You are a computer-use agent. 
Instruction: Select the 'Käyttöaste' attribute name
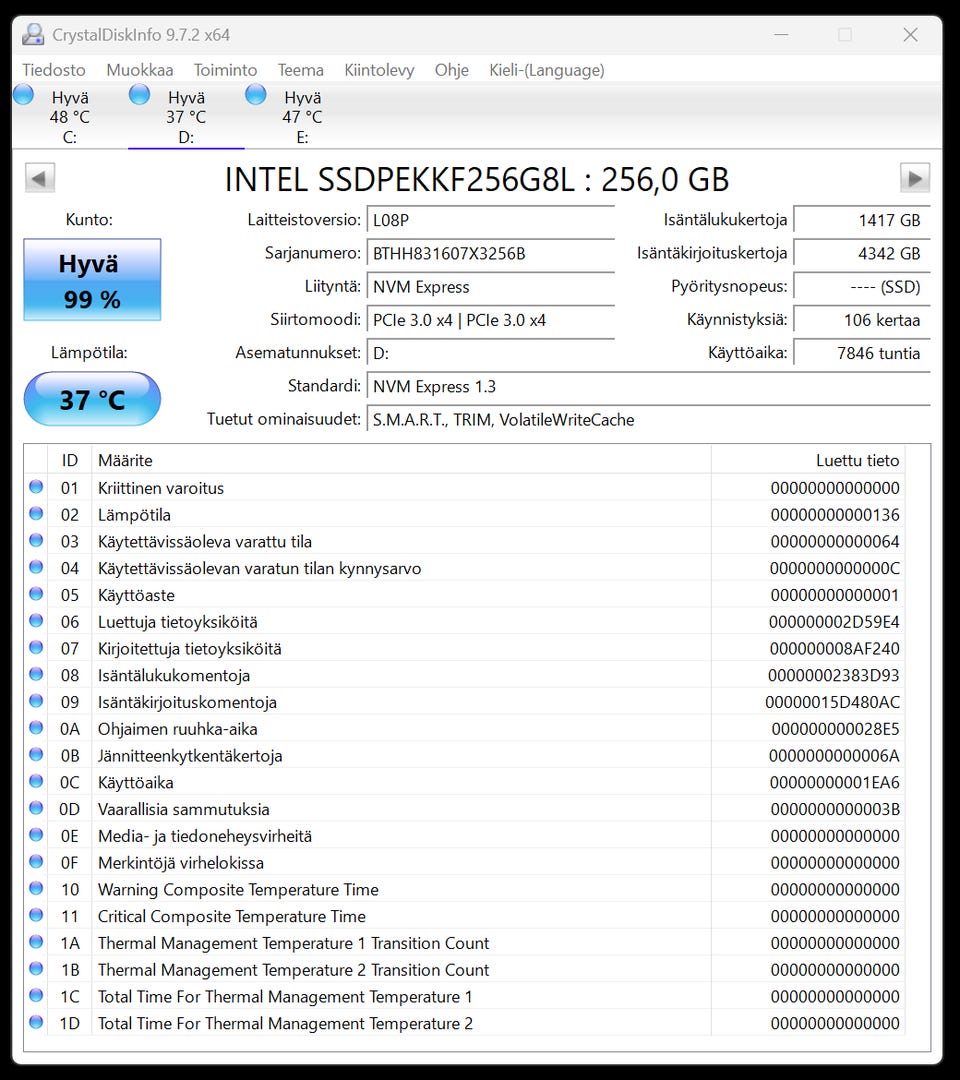pyautogui.click(x=136, y=595)
